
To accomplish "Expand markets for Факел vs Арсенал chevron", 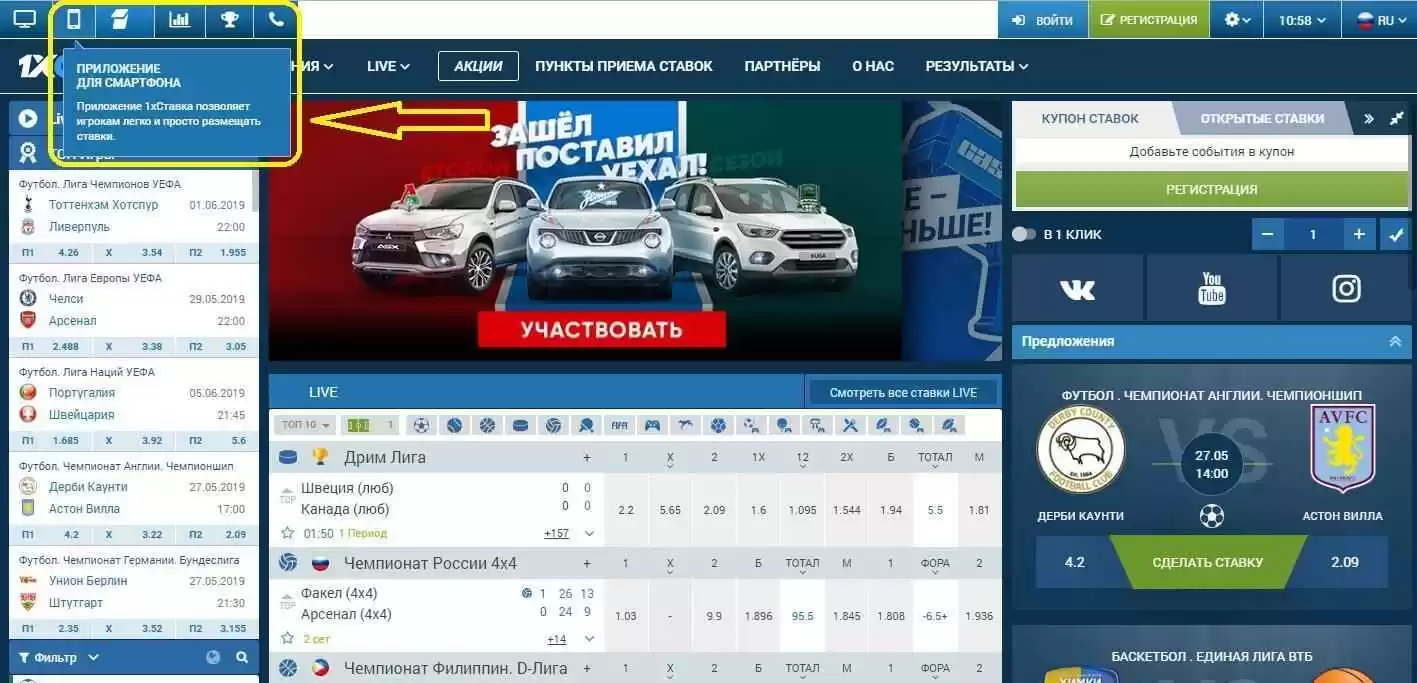I will [x=589, y=638].
